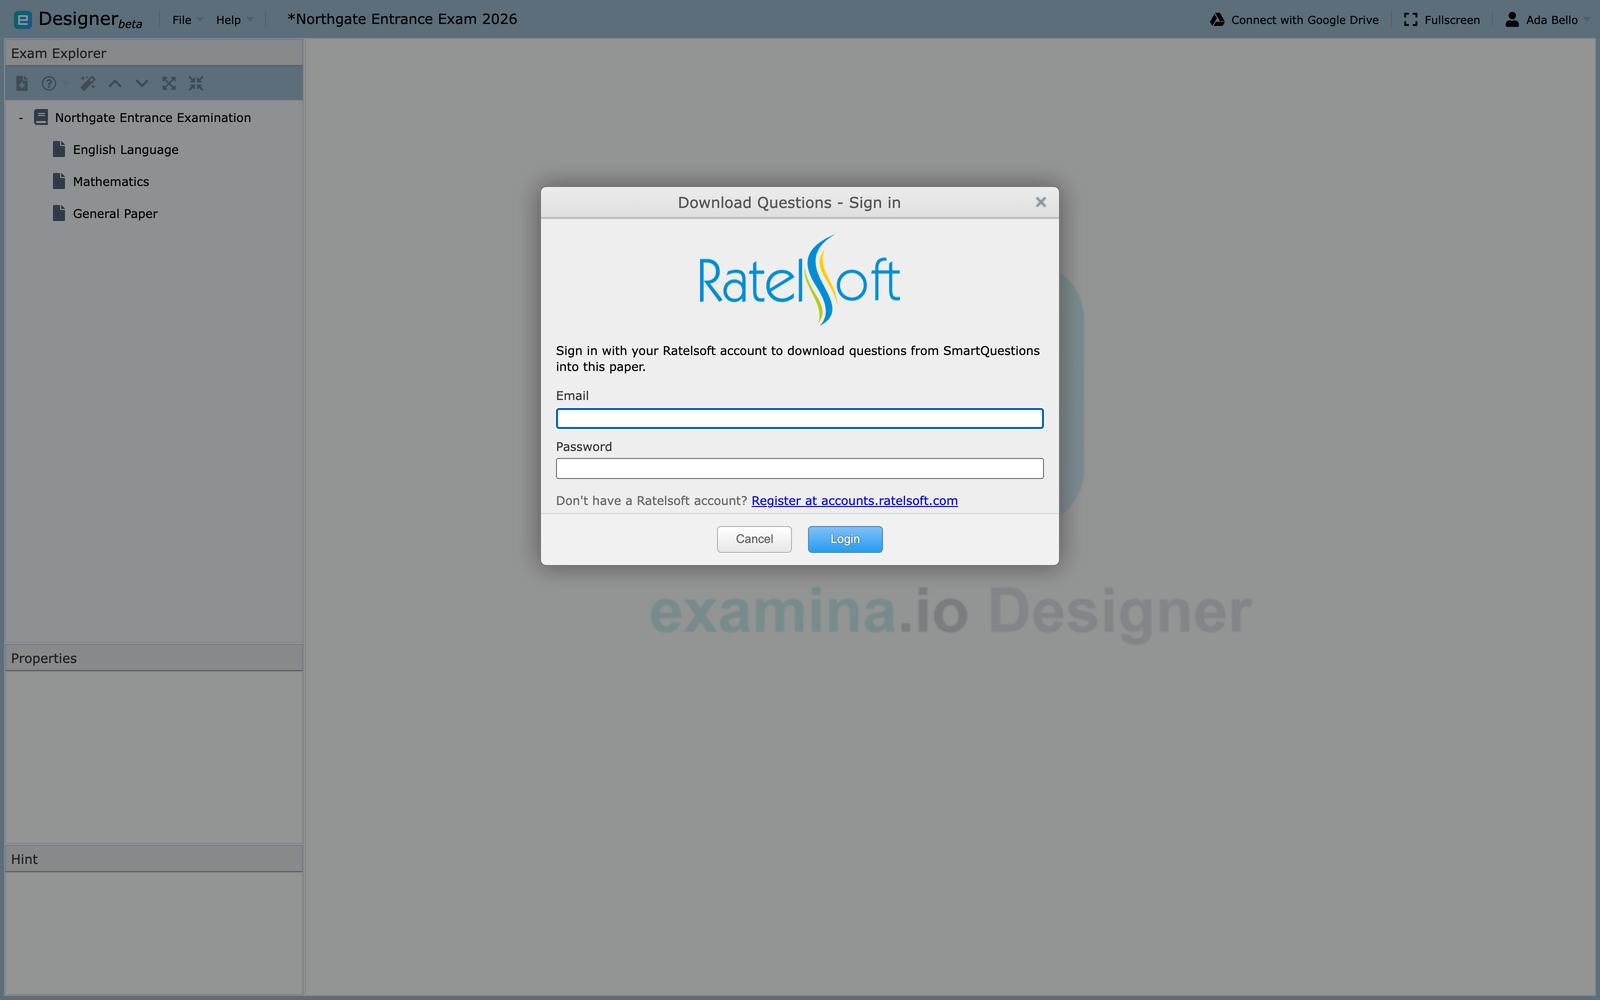Click the magic wand toolbar icon
Screen dimensions: 1600x1000
[88, 84]
